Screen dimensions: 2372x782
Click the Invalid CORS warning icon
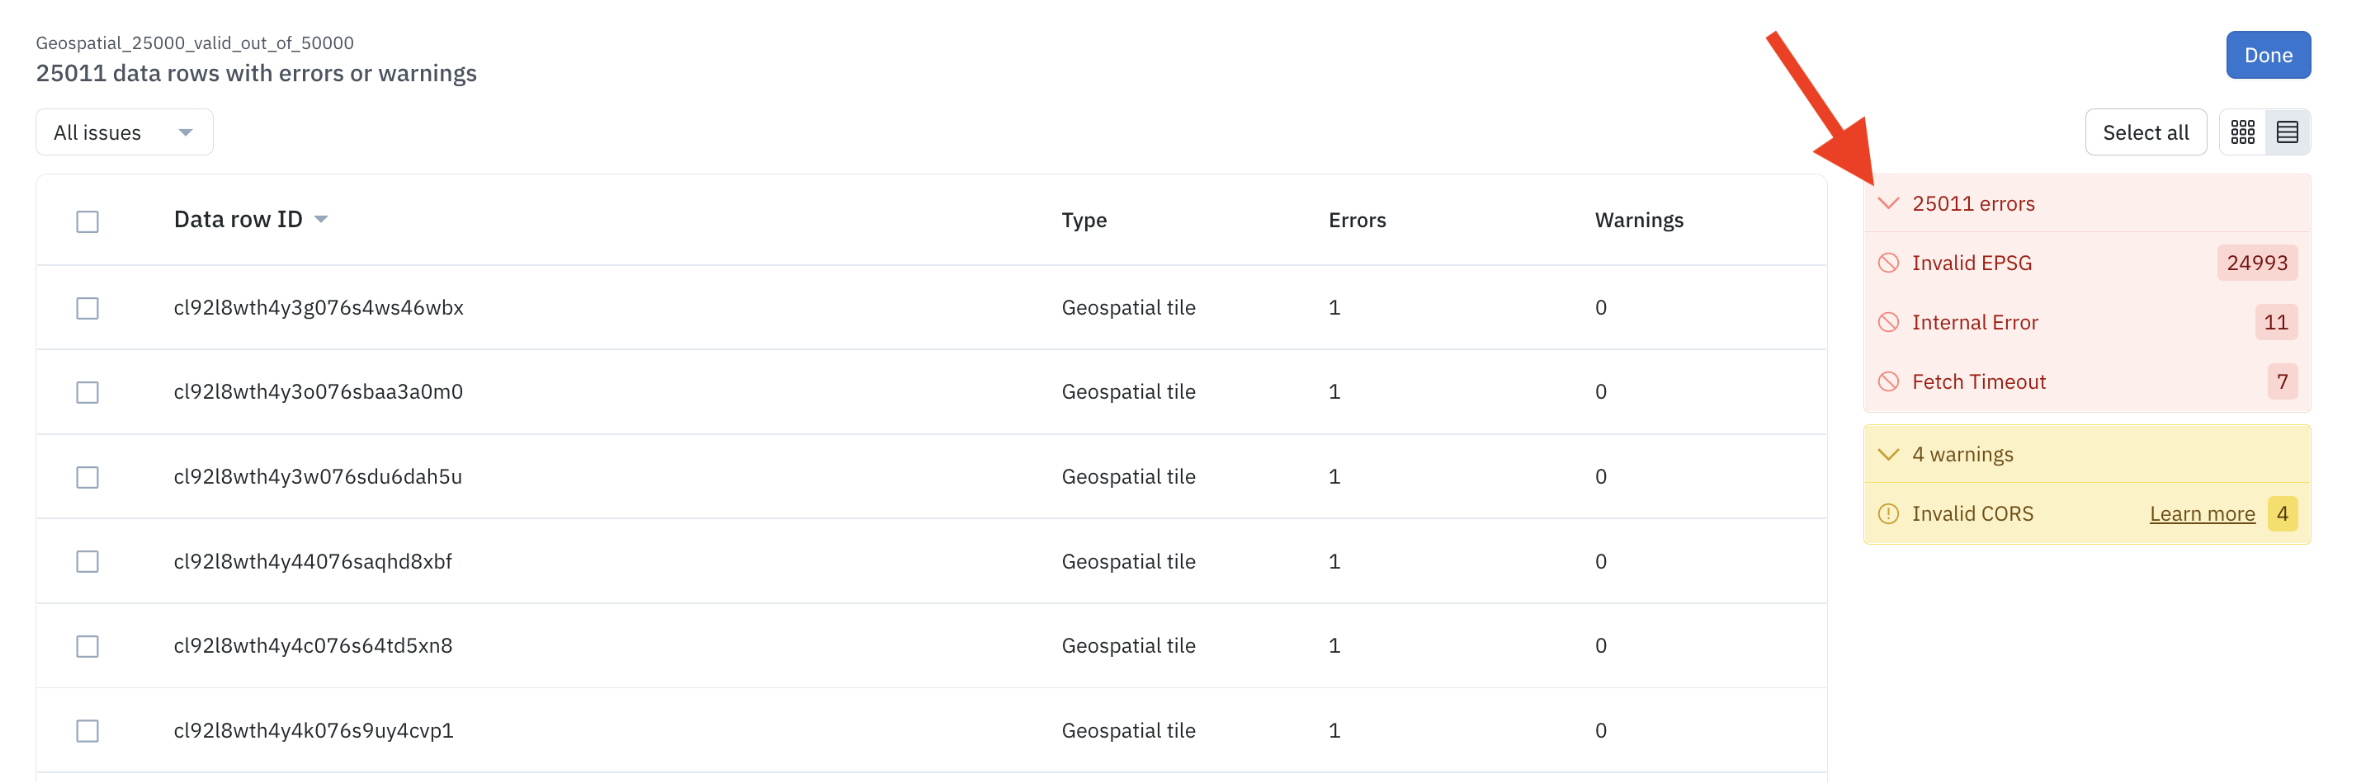click(x=1888, y=514)
